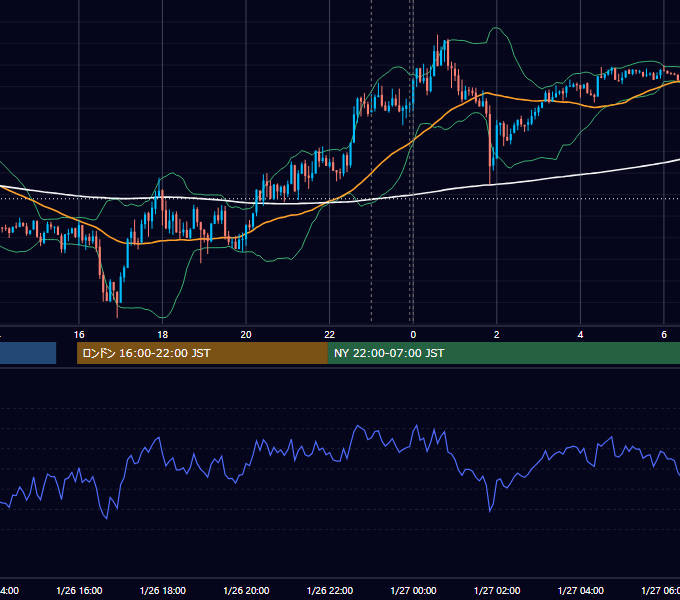Click the 1/26 22:00 date label
Screen dimensions: 680x600
tap(330, 590)
